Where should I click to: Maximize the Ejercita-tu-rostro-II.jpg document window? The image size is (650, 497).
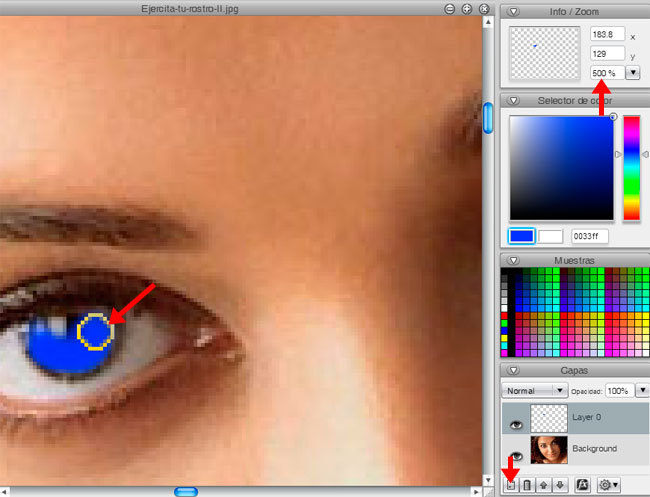click(x=467, y=9)
